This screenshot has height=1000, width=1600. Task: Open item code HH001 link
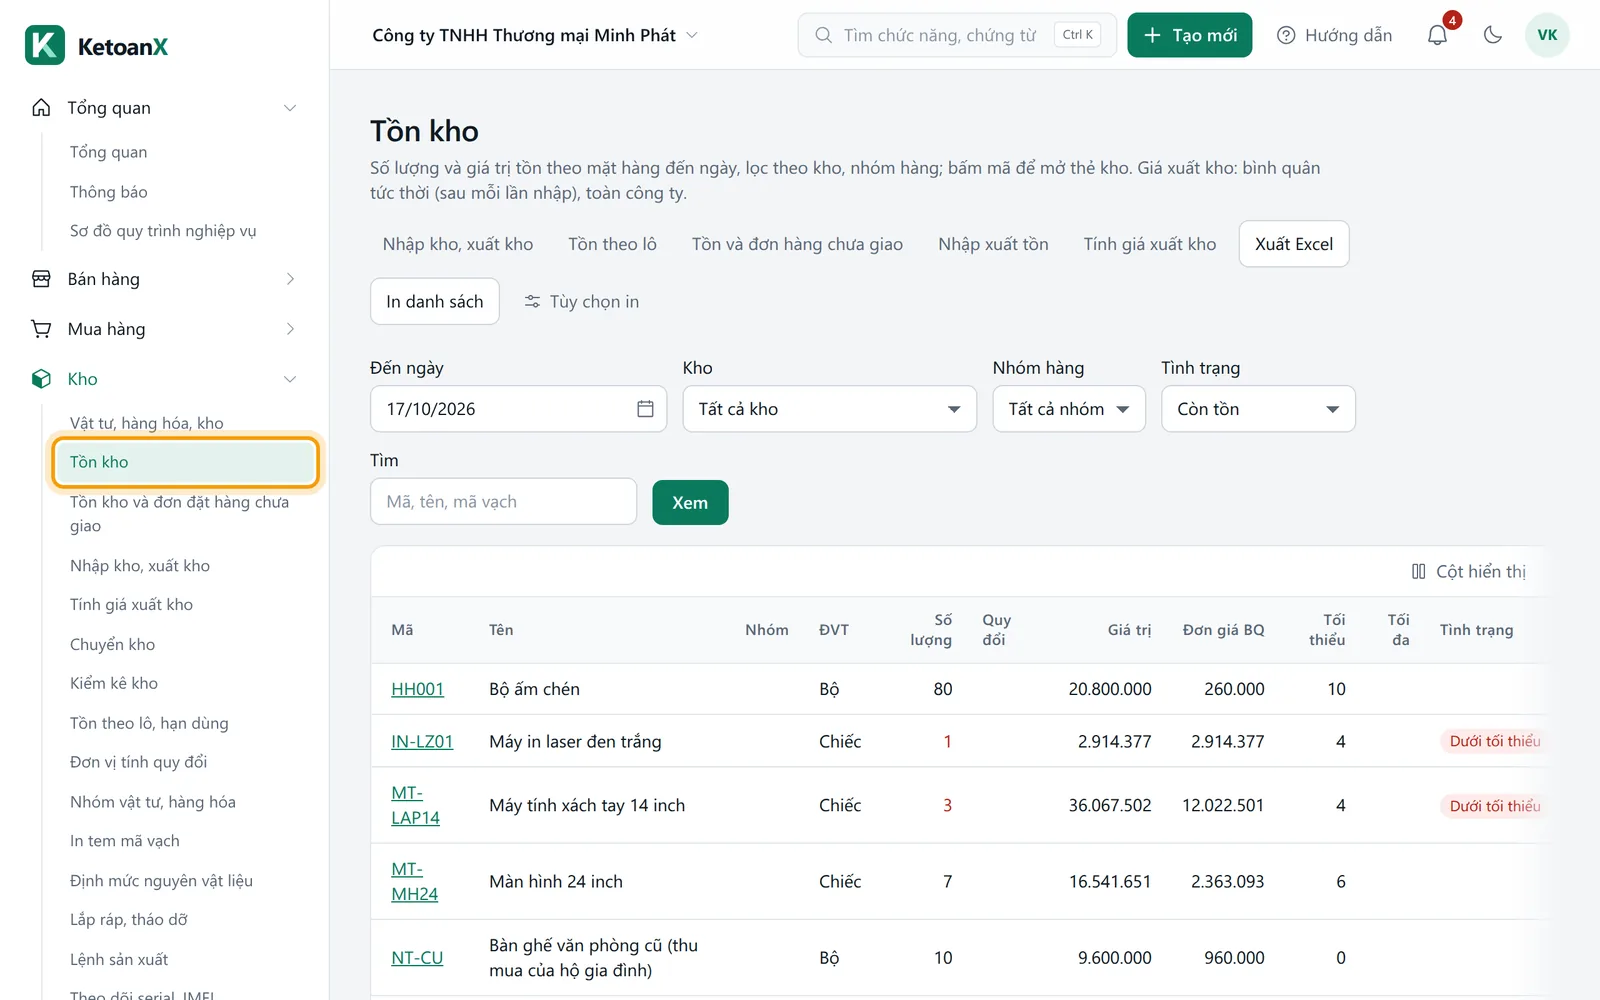417,689
